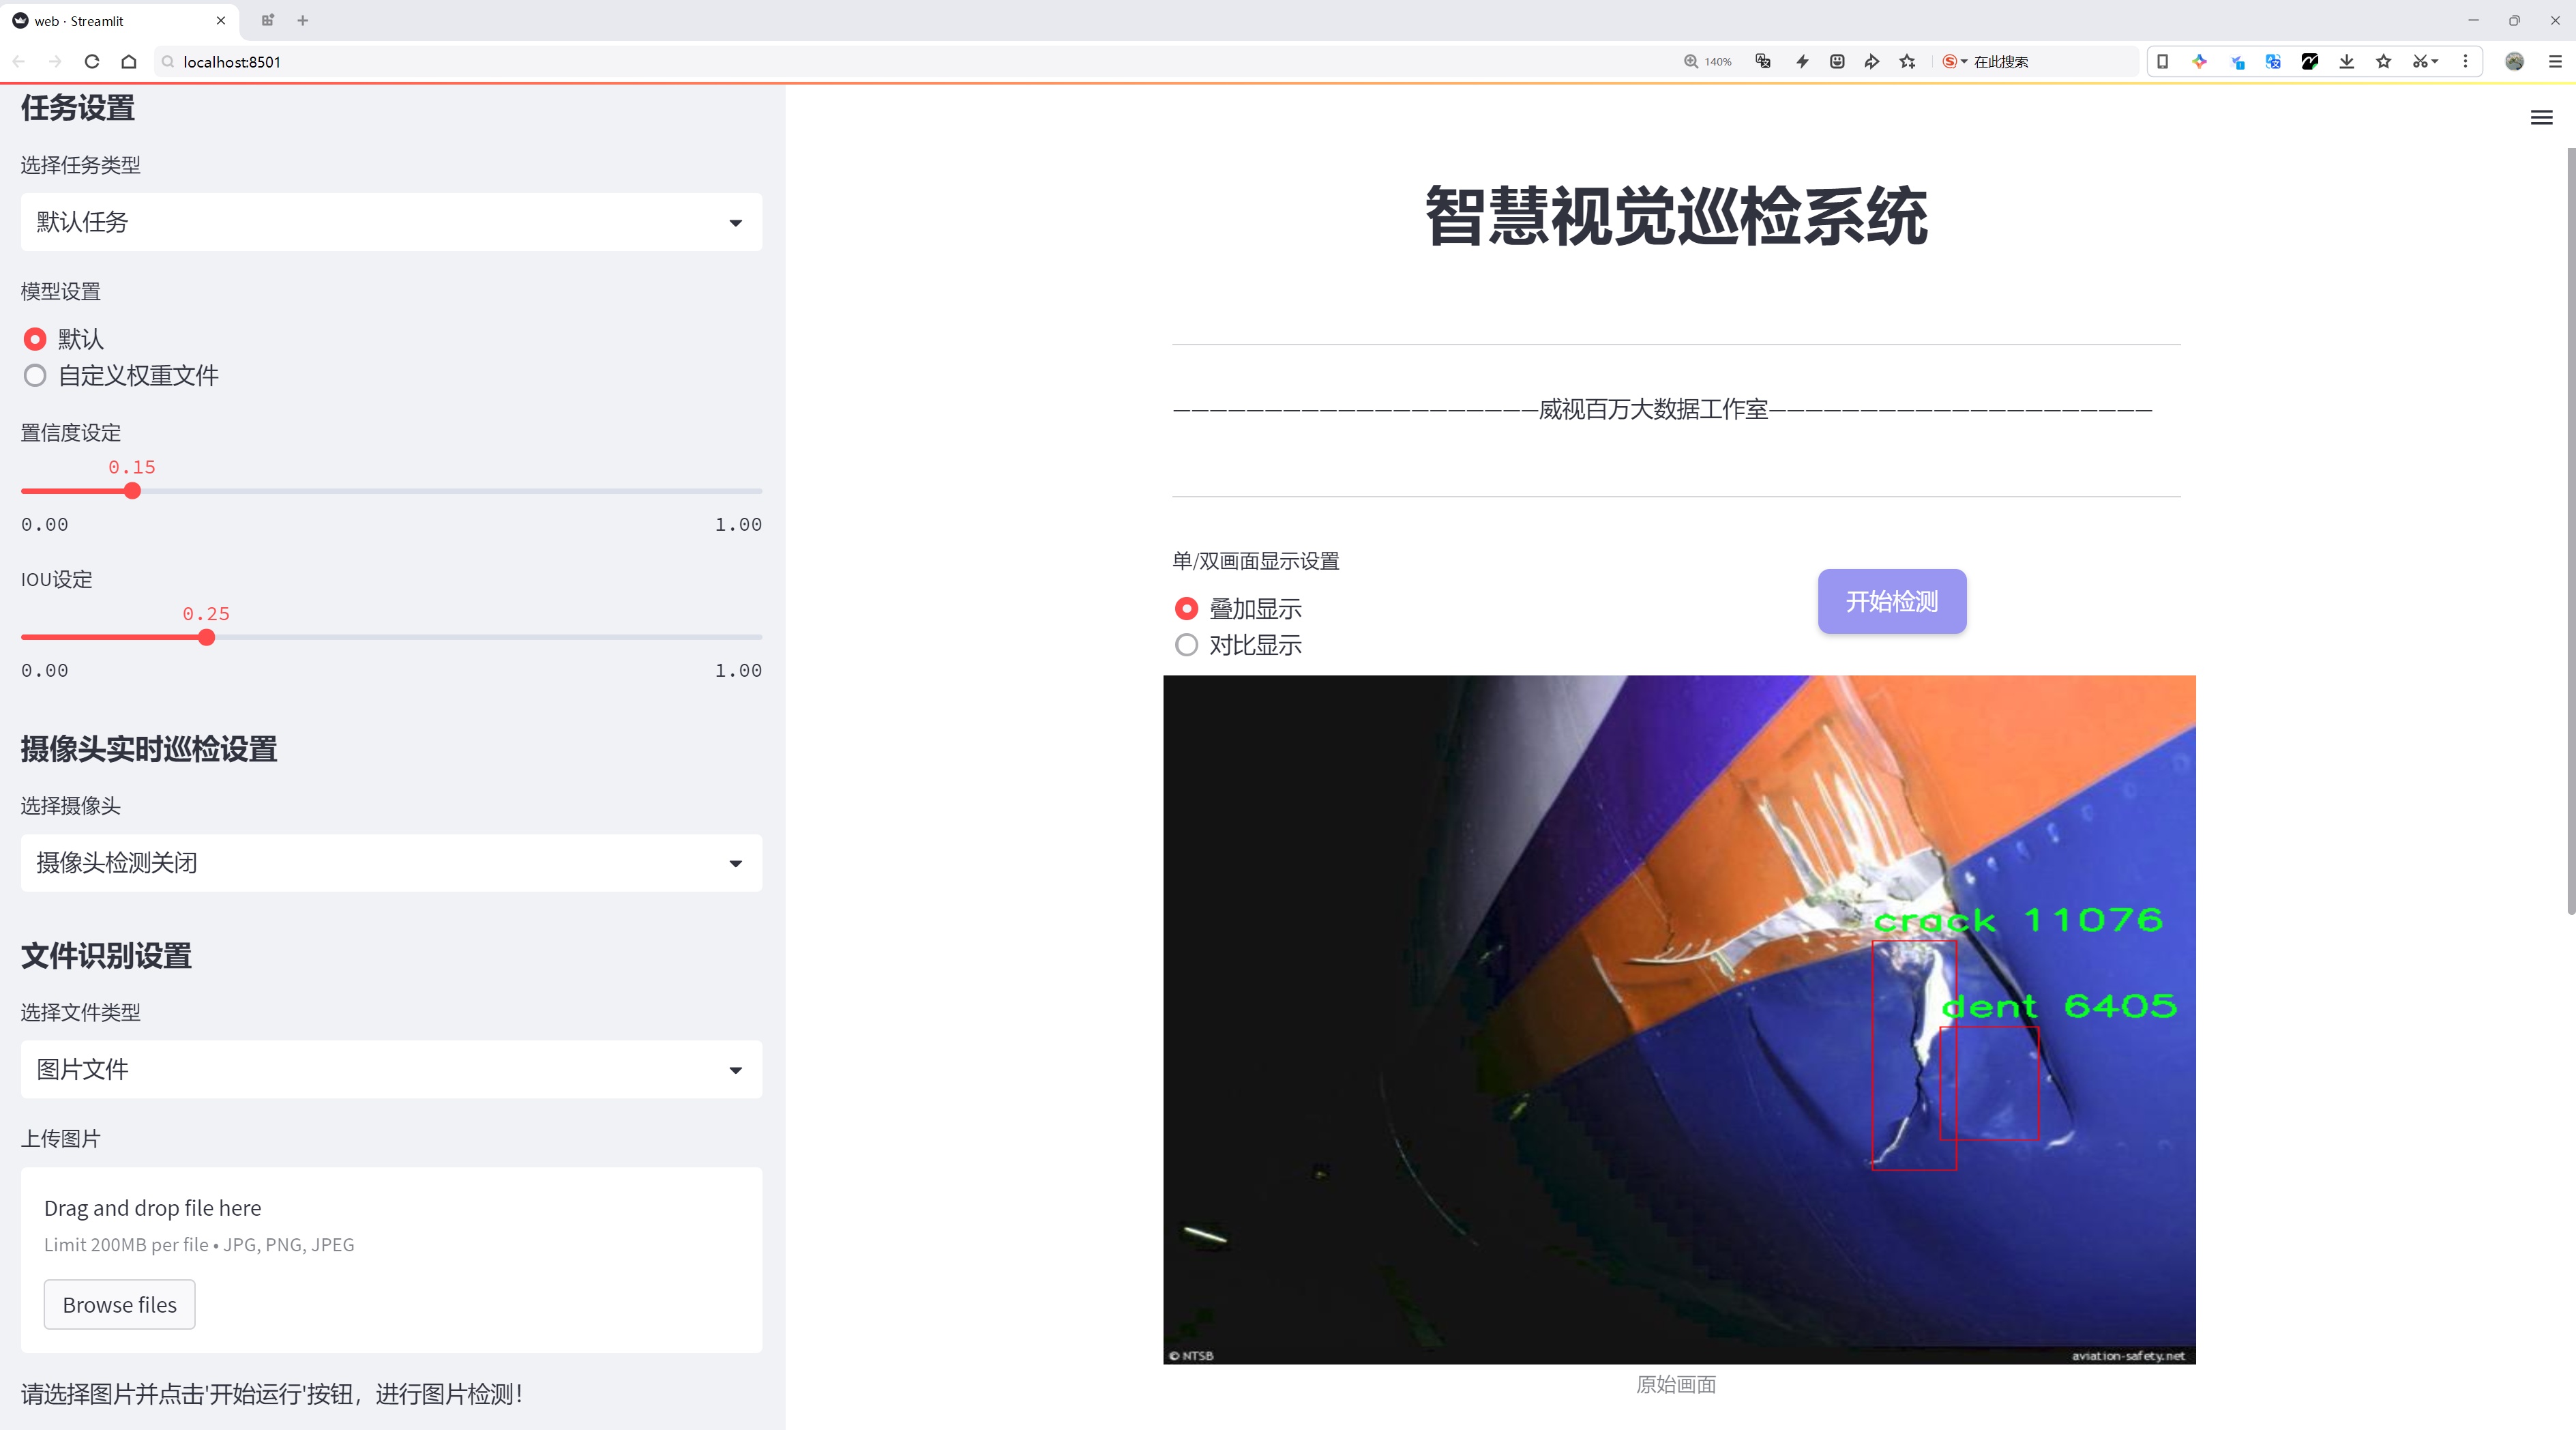Screen dimensions: 2576x1430
Task: Open the scissors screenshot tool dropdown
Action: click(x=2425, y=61)
